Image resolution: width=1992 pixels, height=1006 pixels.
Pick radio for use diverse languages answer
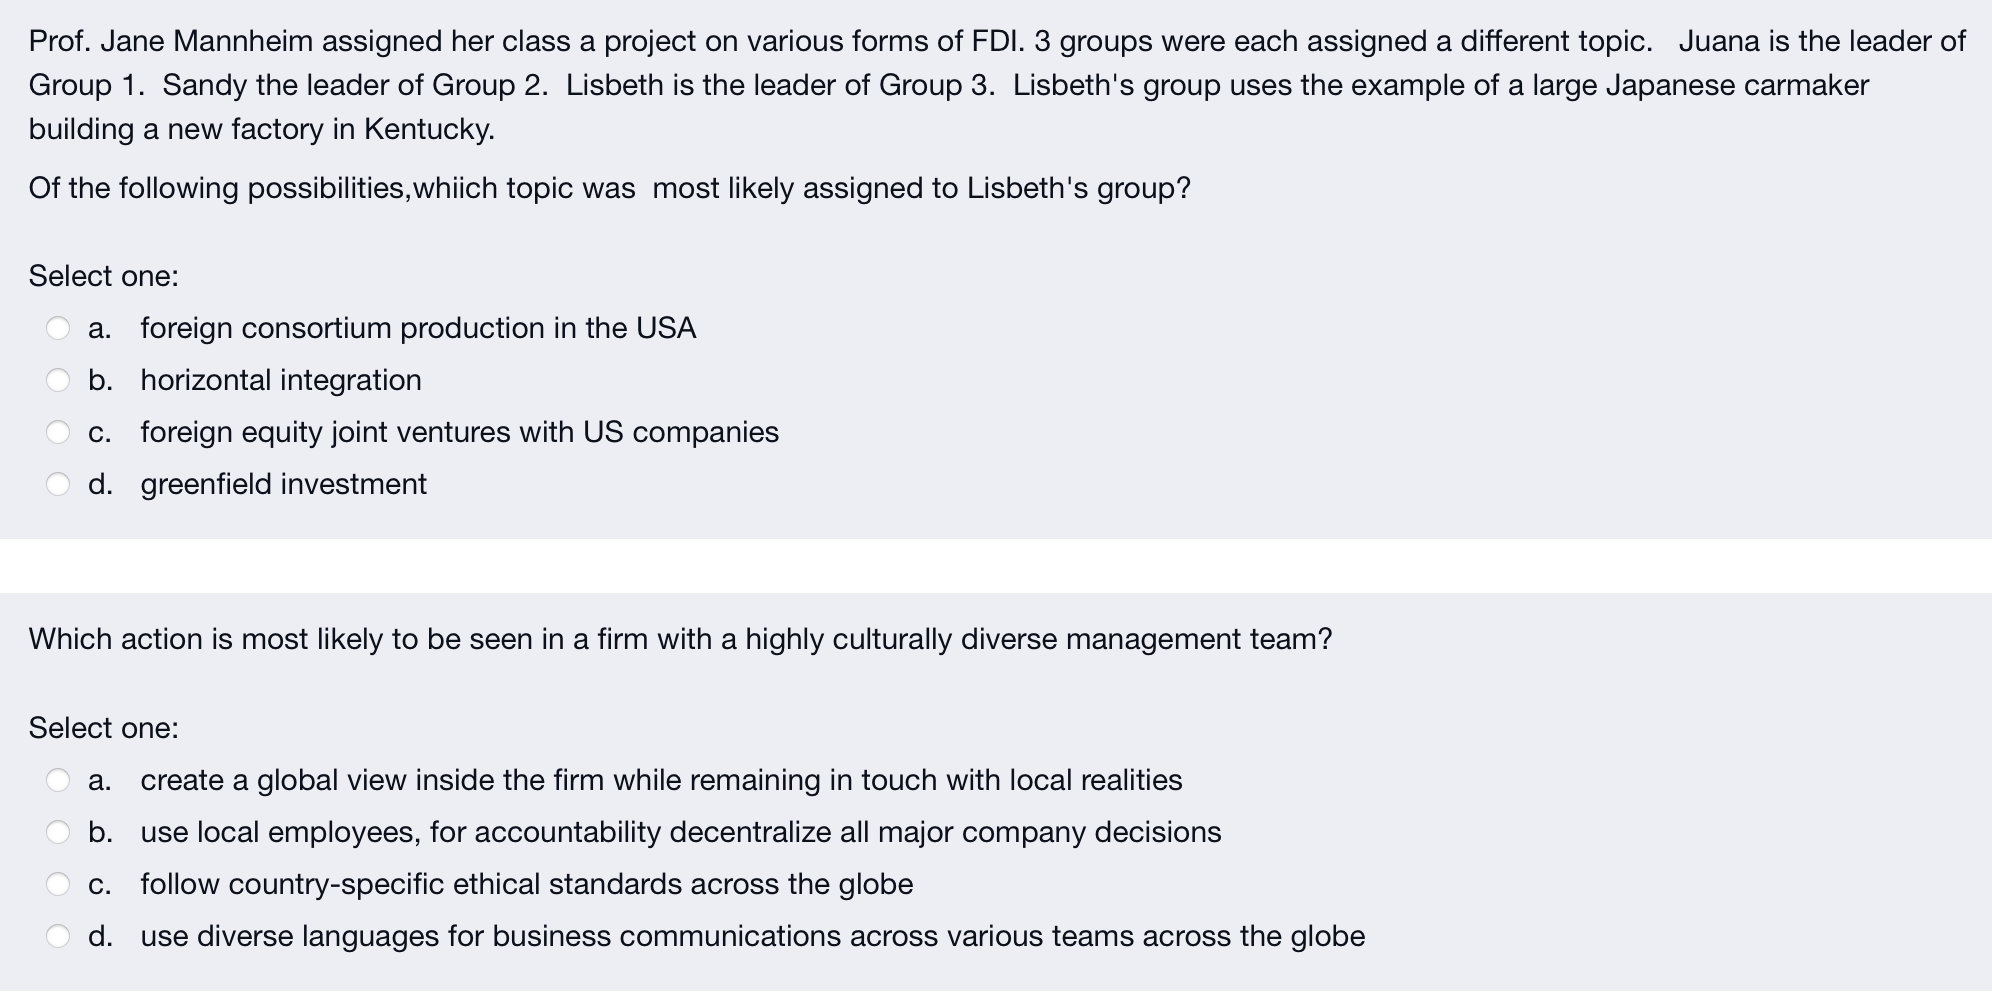tap(59, 936)
